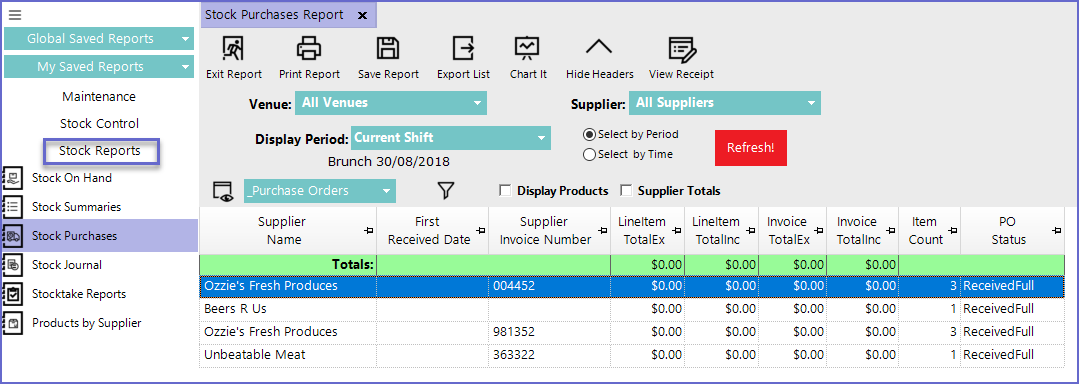Viewport: 1079px width, 384px height.
Task: Open the Stock Journal report item
Action: [67, 265]
